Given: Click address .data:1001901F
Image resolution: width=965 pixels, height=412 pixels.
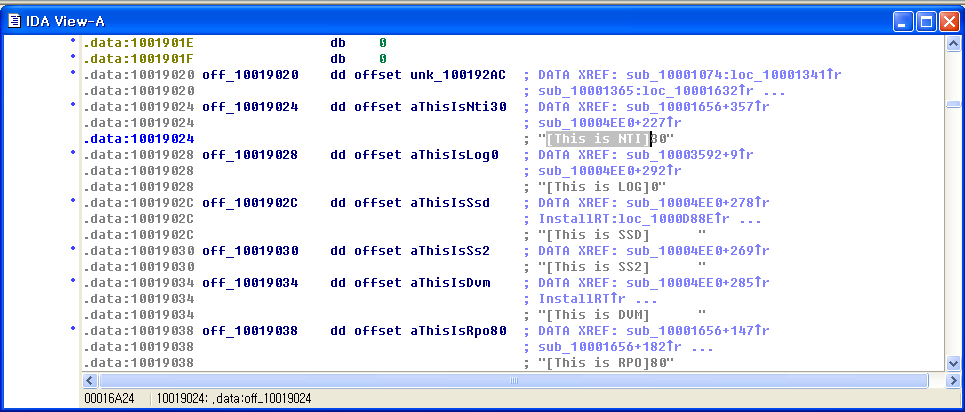Looking at the screenshot, I should 138,59.
